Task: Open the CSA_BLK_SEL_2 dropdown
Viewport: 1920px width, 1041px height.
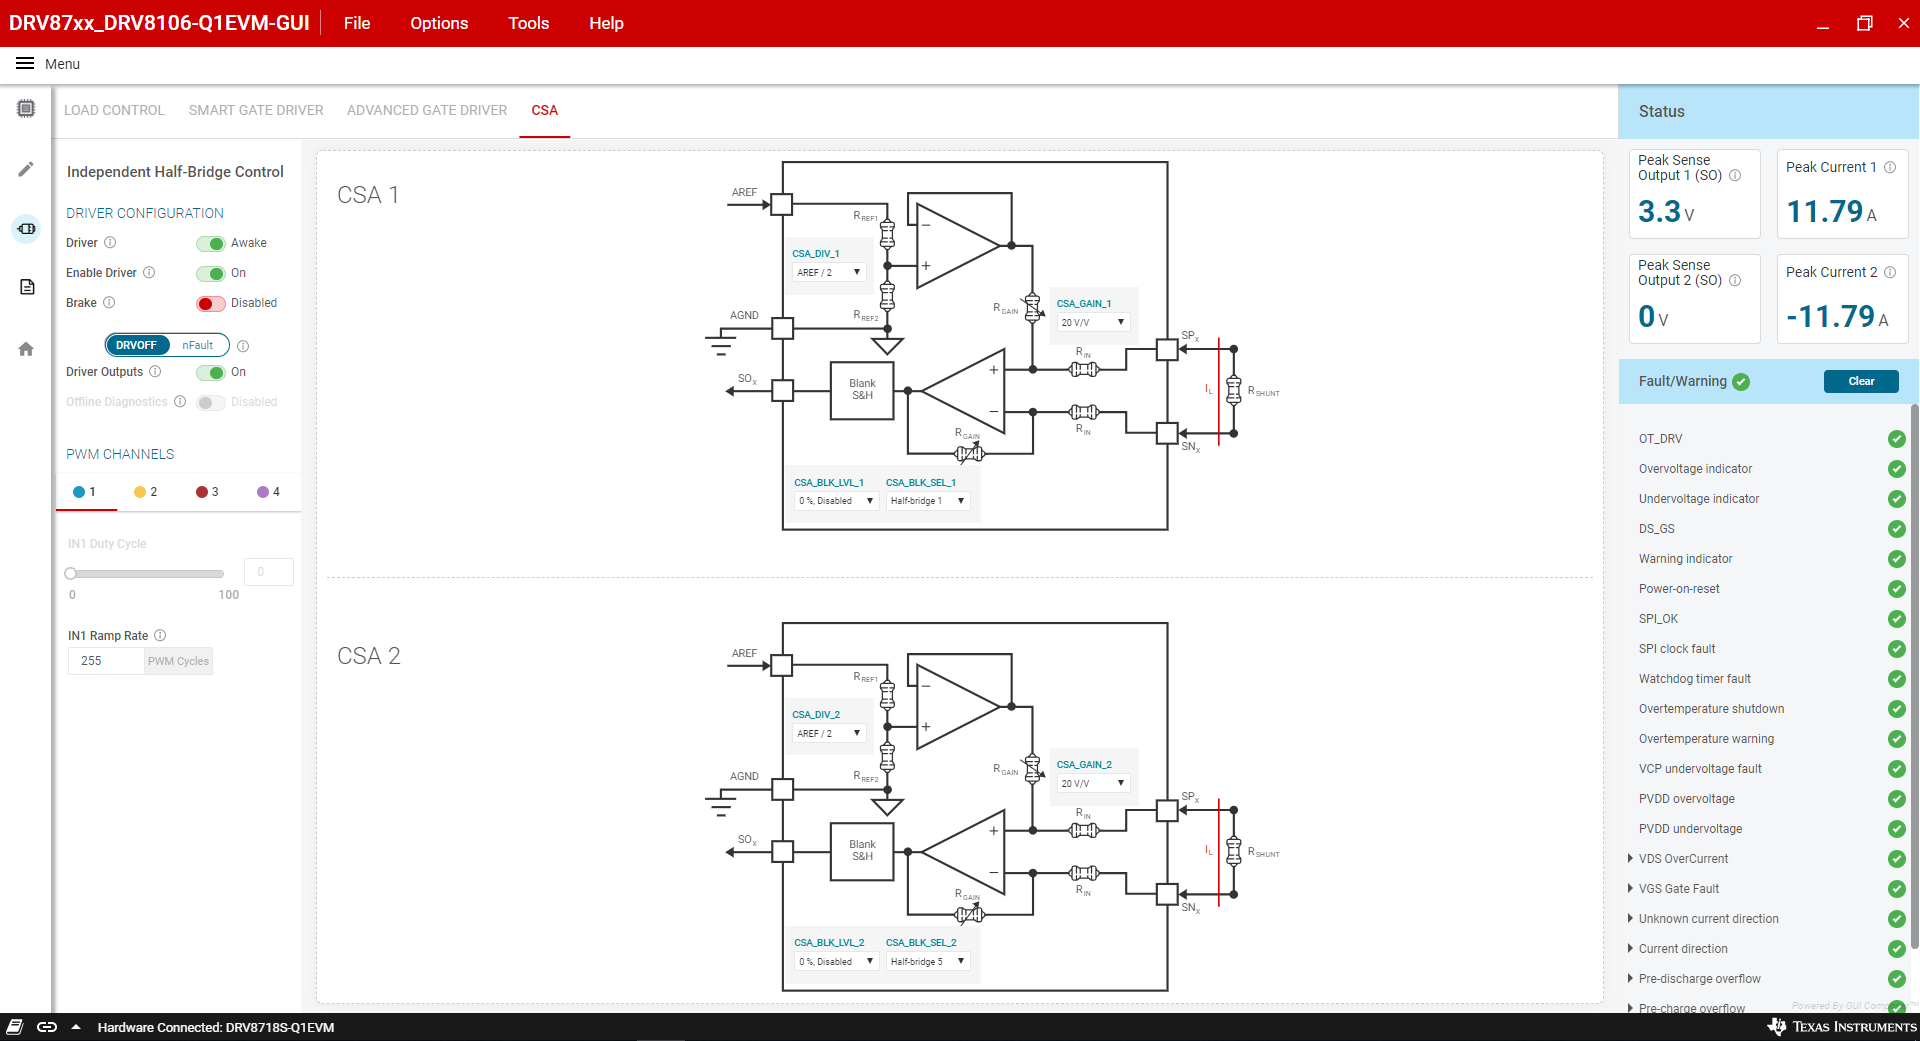Action: 928,962
